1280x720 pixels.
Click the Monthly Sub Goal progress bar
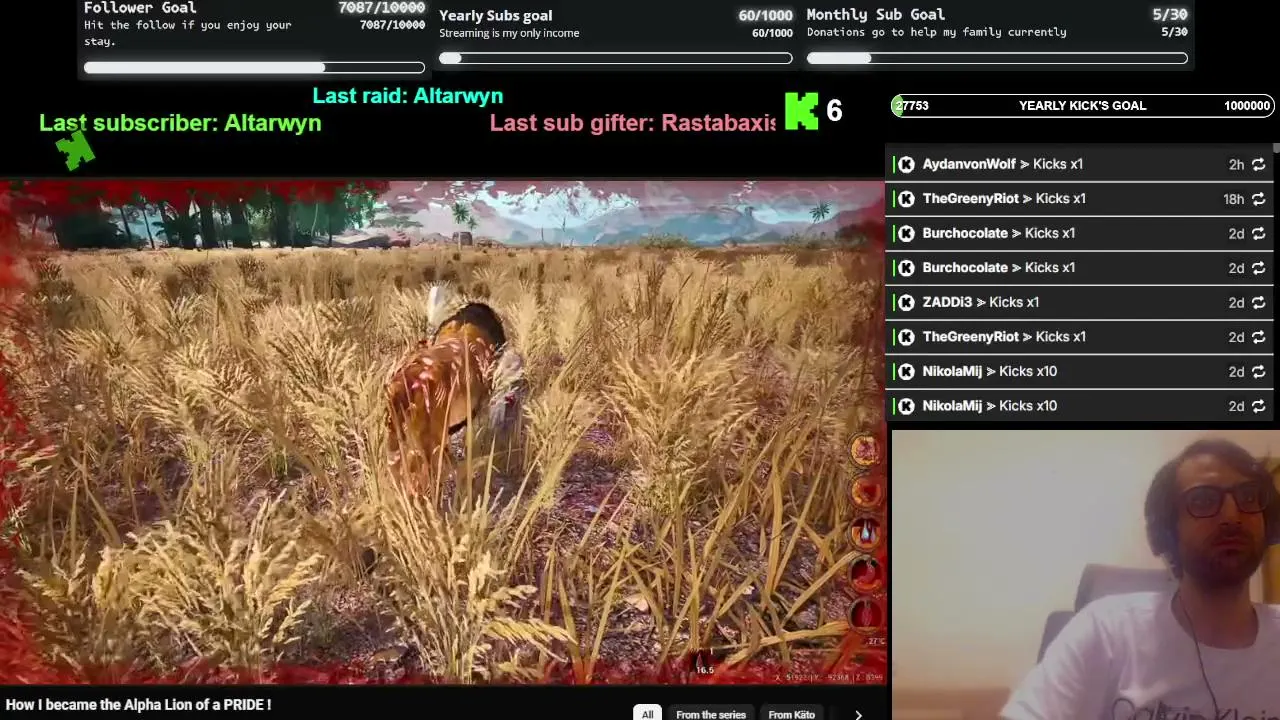(997, 58)
